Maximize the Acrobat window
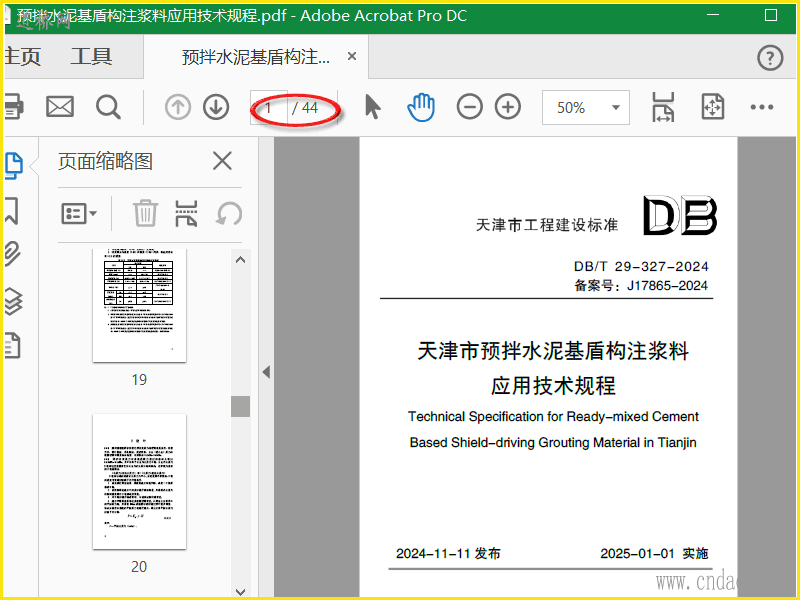 click(771, 15)
